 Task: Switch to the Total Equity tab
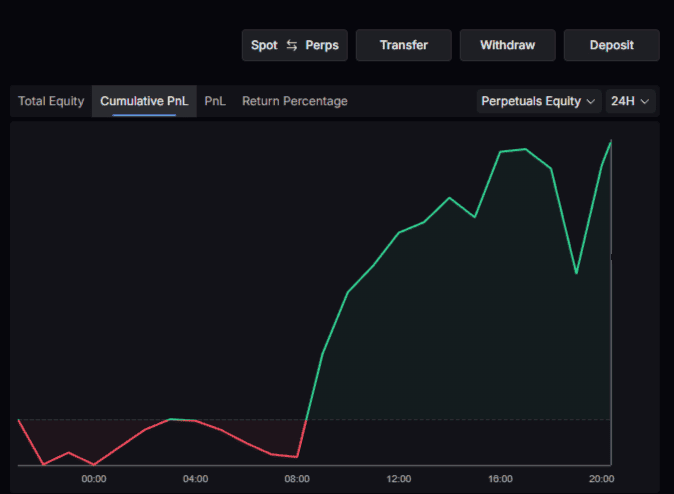pos(51,101)
